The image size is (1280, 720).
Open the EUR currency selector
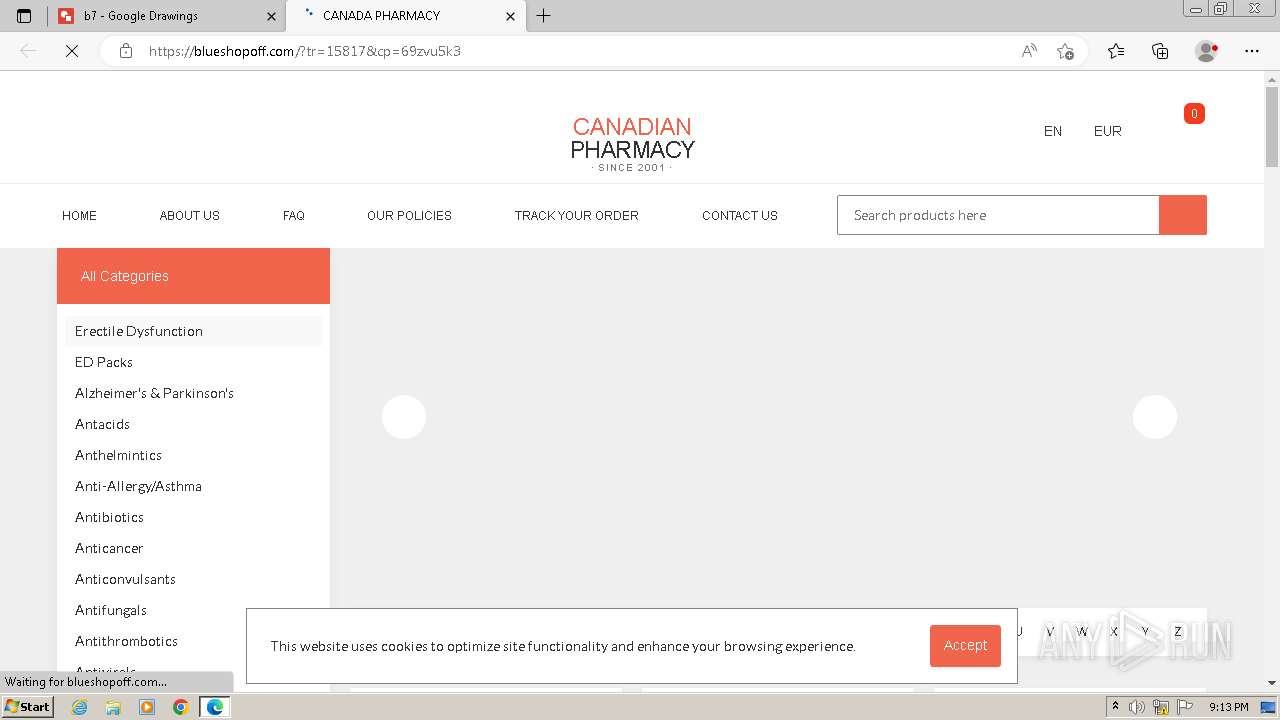pyautogui.click(x=1108, y=131)
